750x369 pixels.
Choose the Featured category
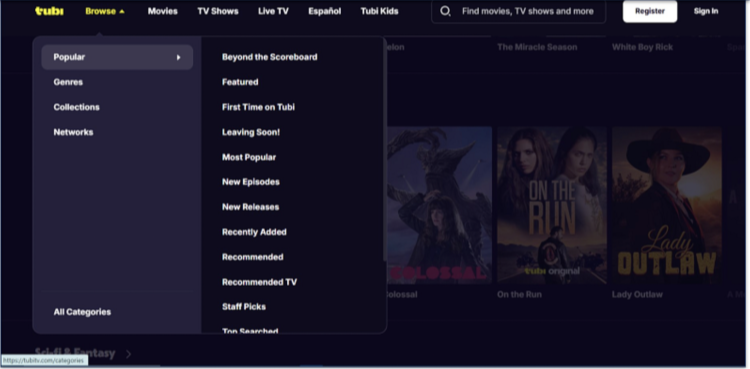[x=240, y=82]
